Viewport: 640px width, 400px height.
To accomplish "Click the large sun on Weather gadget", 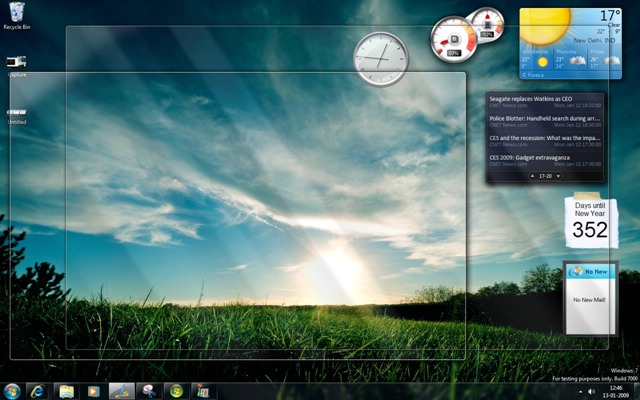I will click(x=545, y=27).
